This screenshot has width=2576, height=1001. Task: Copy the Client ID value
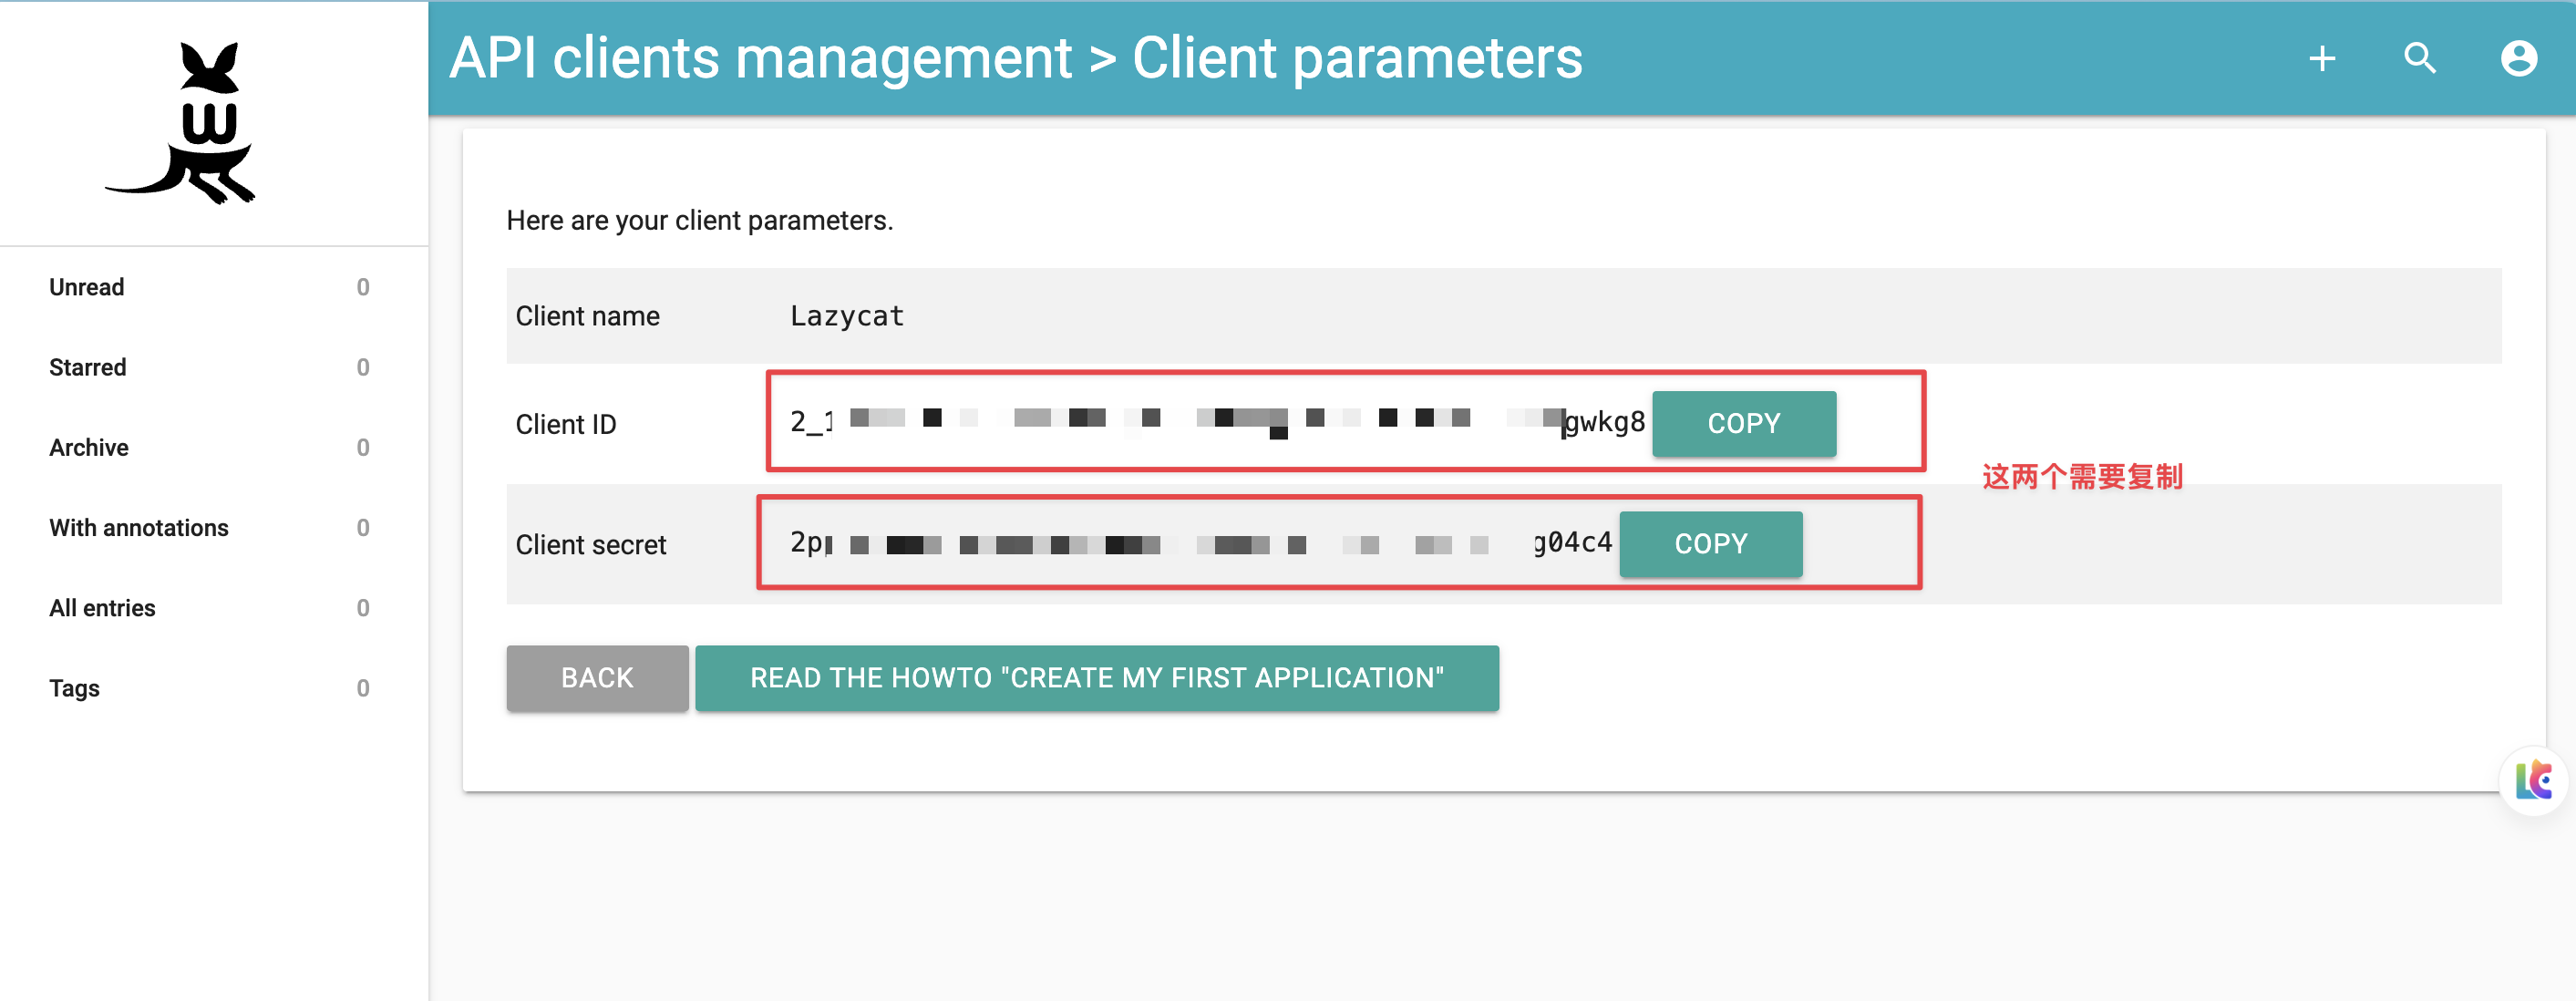(x=1743, y=424)
